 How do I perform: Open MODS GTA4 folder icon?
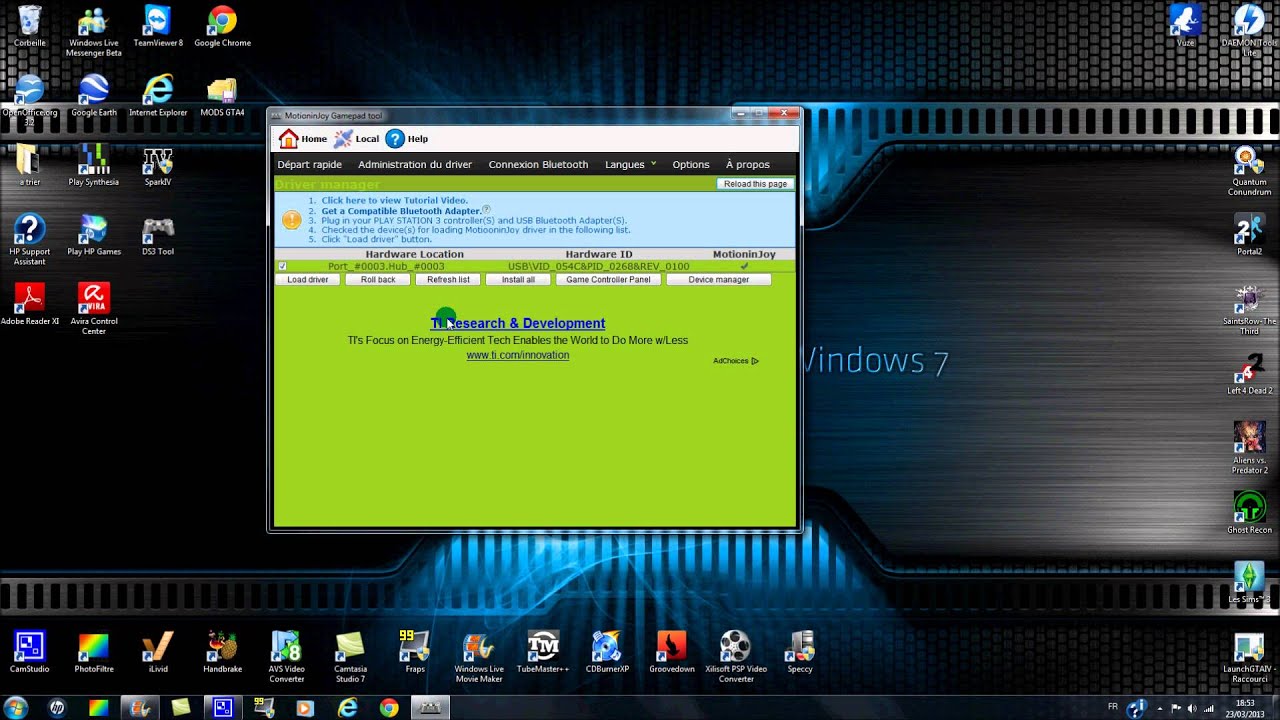pyautogui.click(x=222, y=95)
